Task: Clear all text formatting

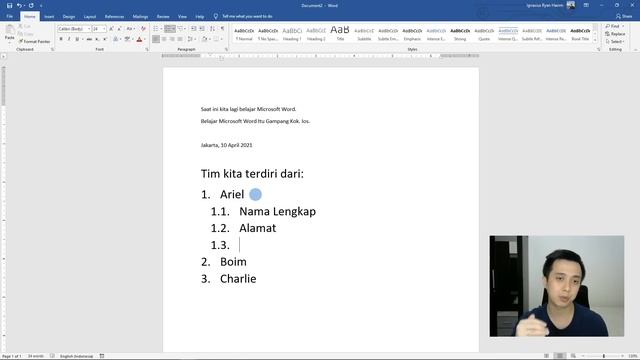Action: (x=143, y=29)
